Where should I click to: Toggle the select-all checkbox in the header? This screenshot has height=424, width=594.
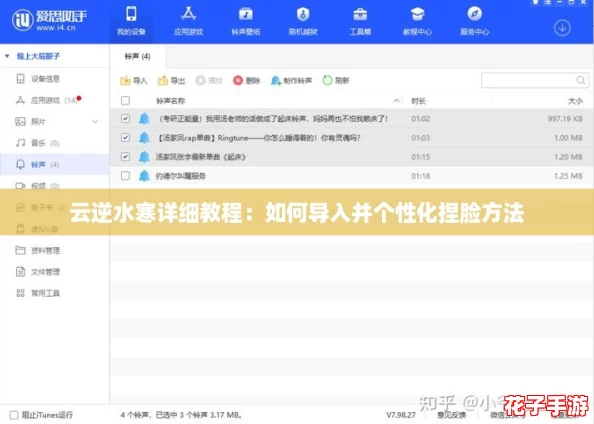coord(125,100)
